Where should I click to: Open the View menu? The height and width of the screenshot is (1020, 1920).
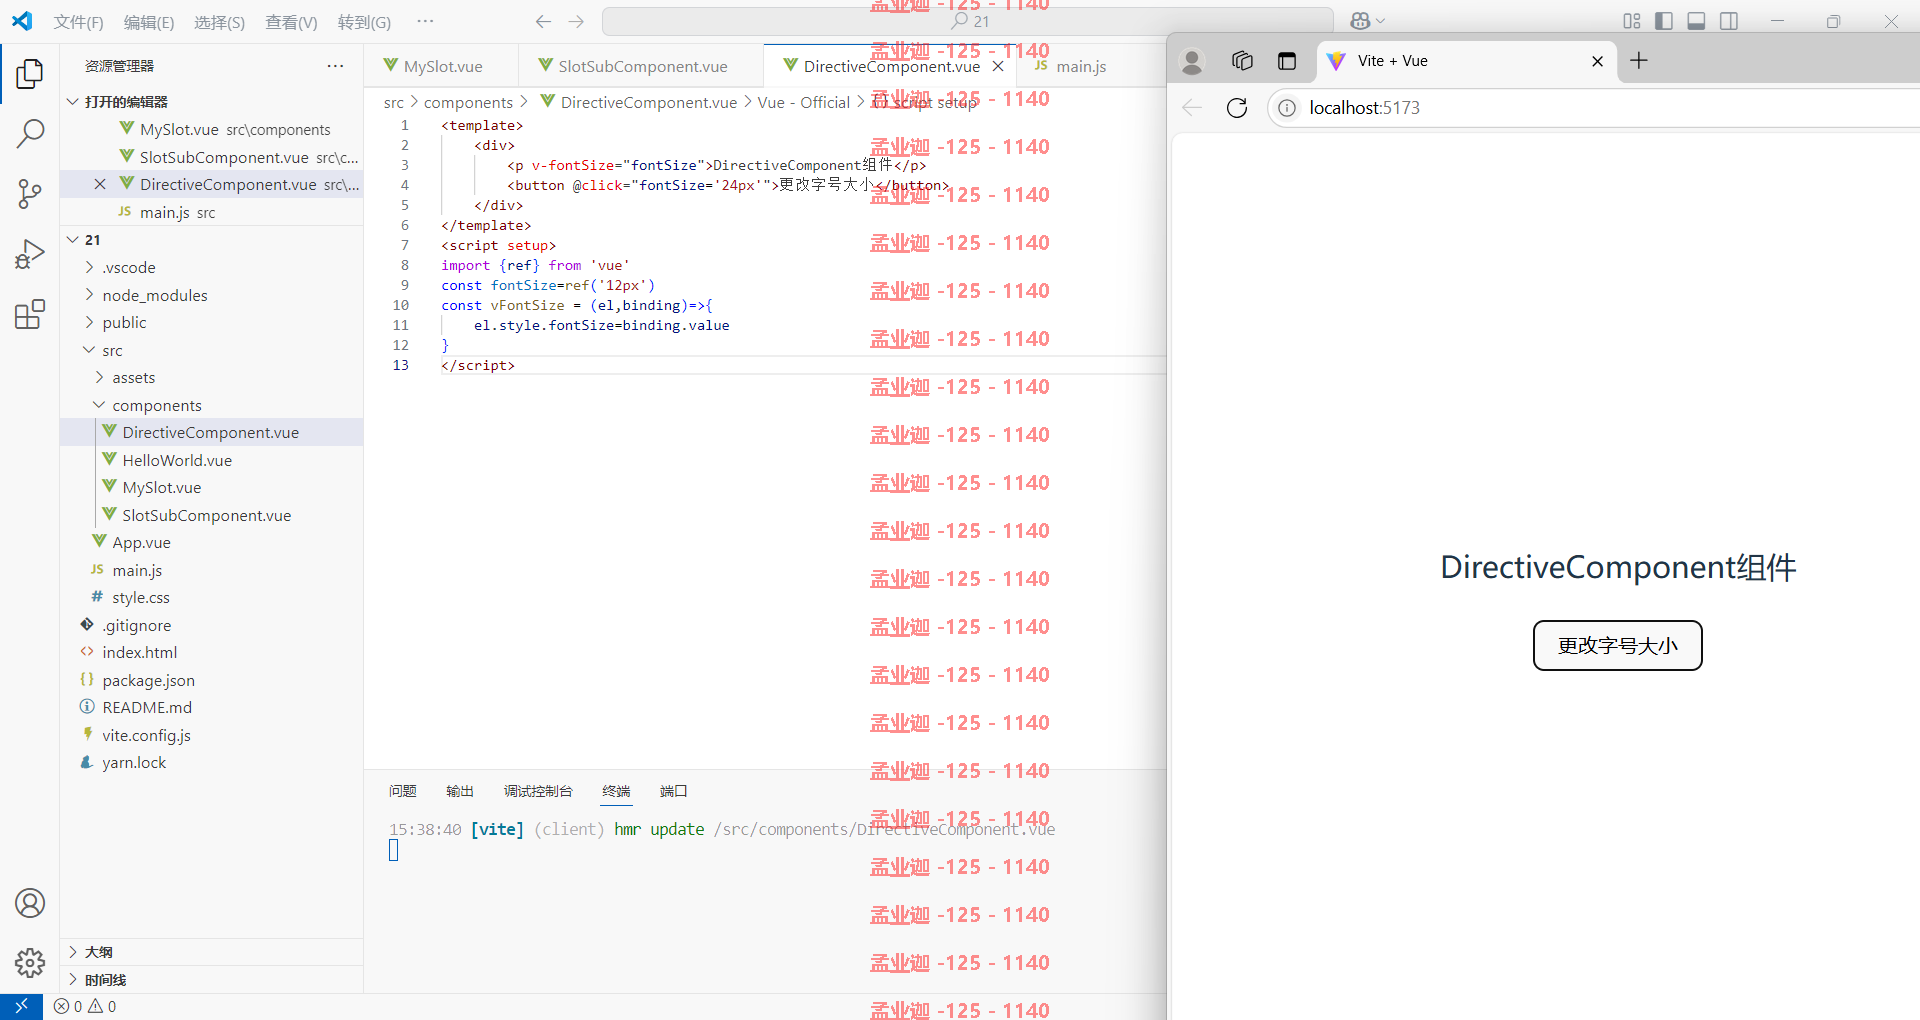tap(291, 22)
